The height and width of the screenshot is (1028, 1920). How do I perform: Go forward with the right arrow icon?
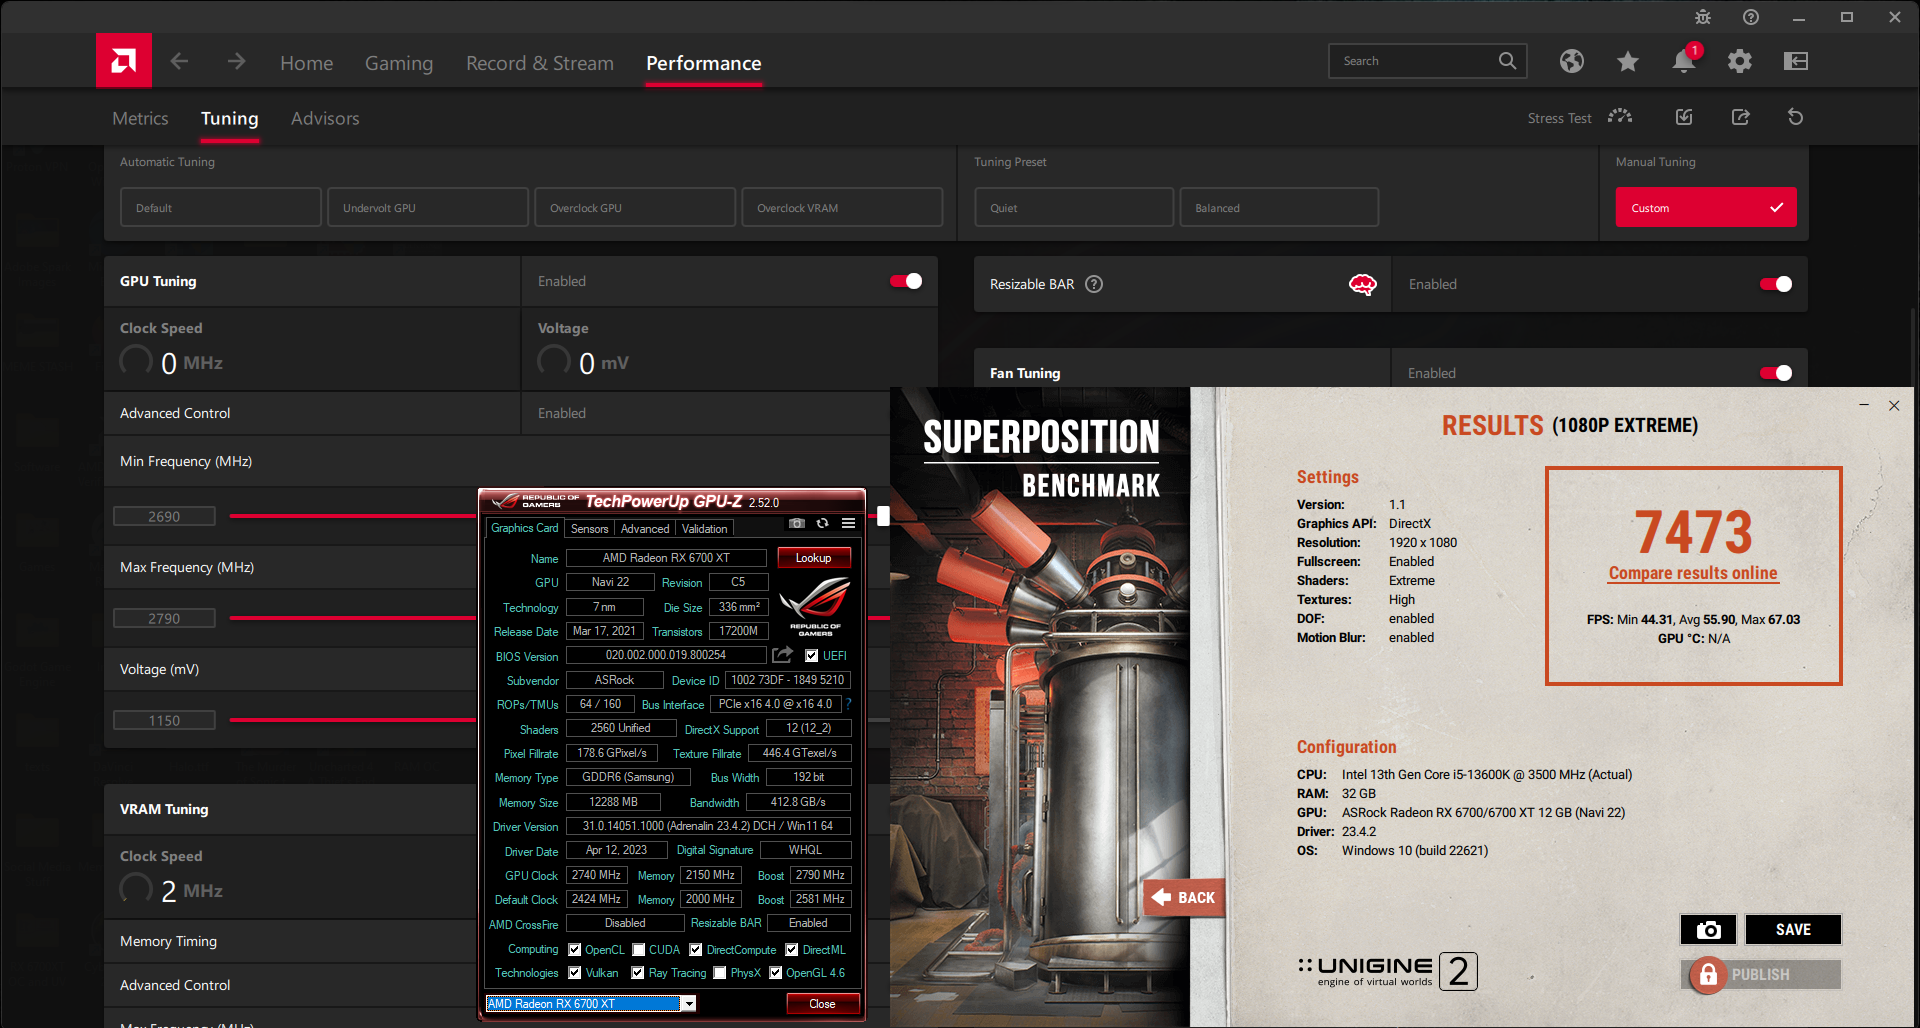236,62
